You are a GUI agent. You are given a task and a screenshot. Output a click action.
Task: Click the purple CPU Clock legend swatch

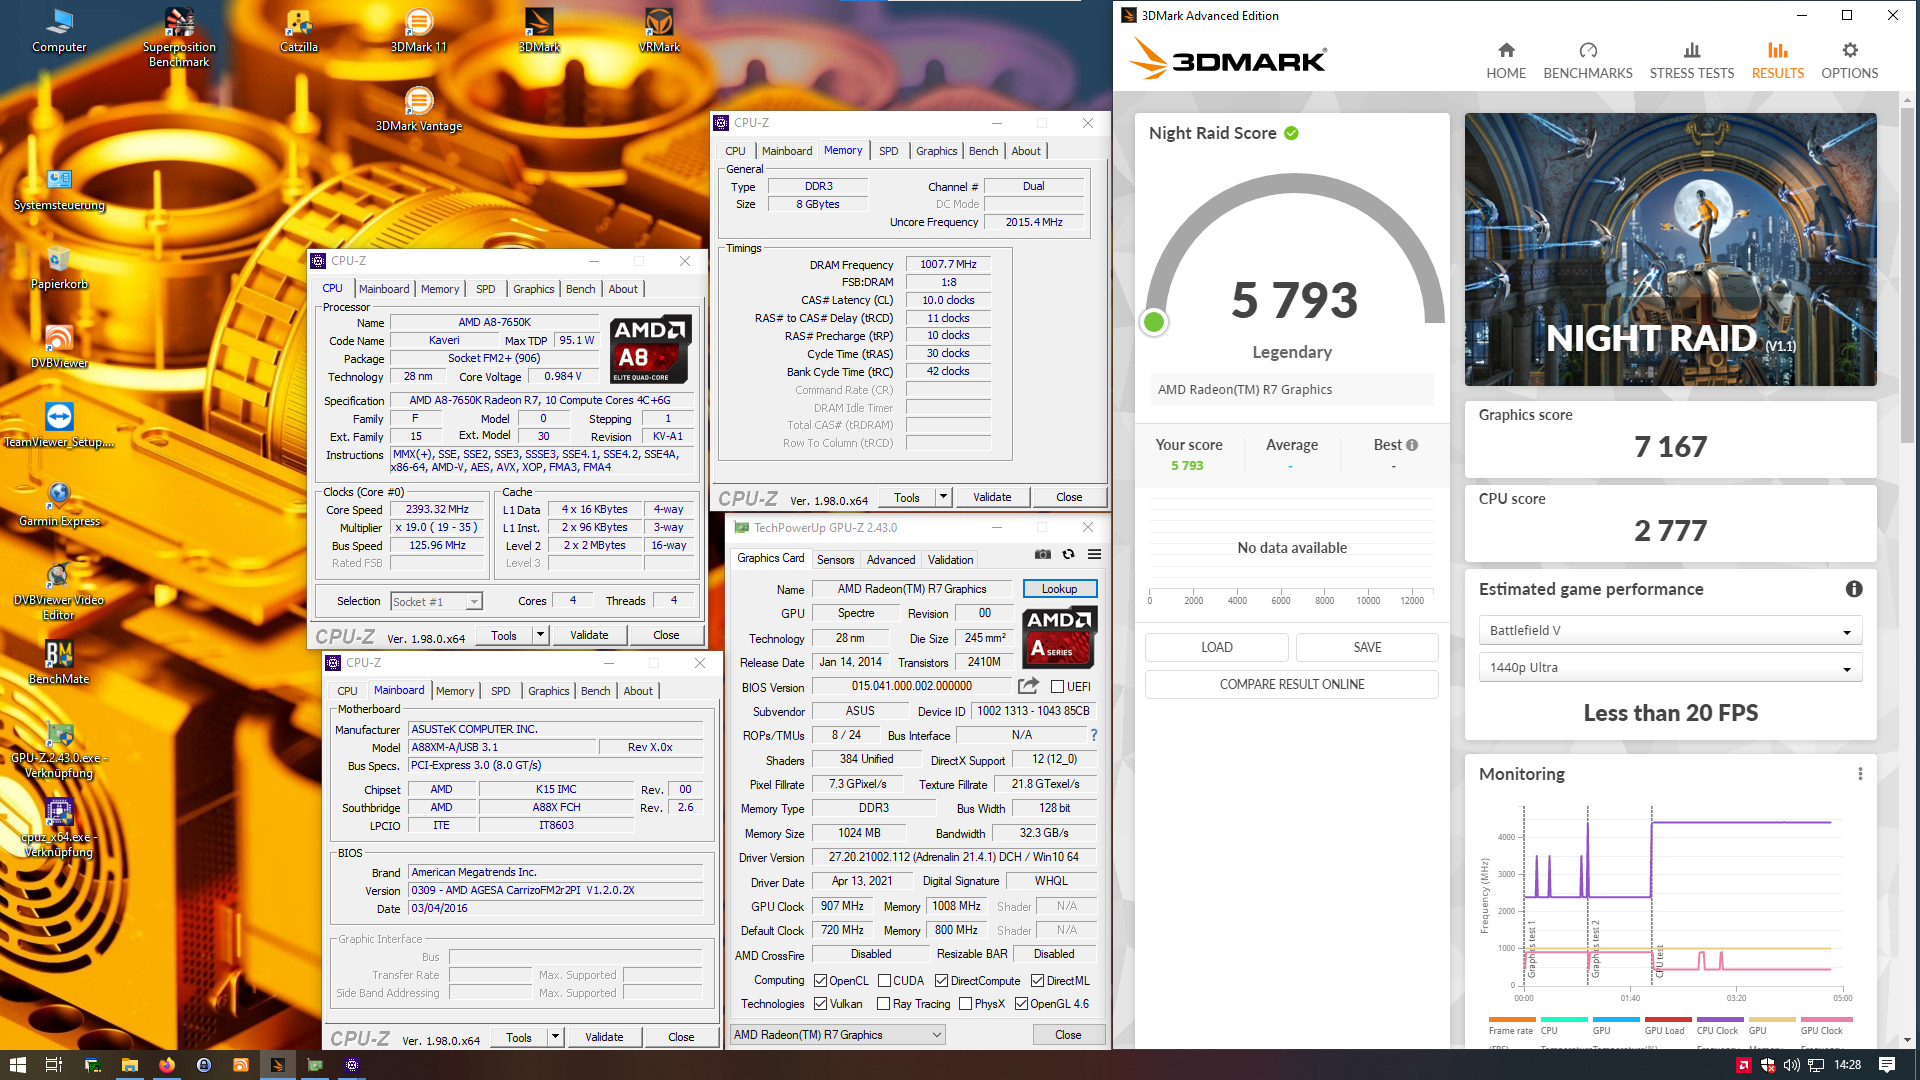tap(1720, 1020)
